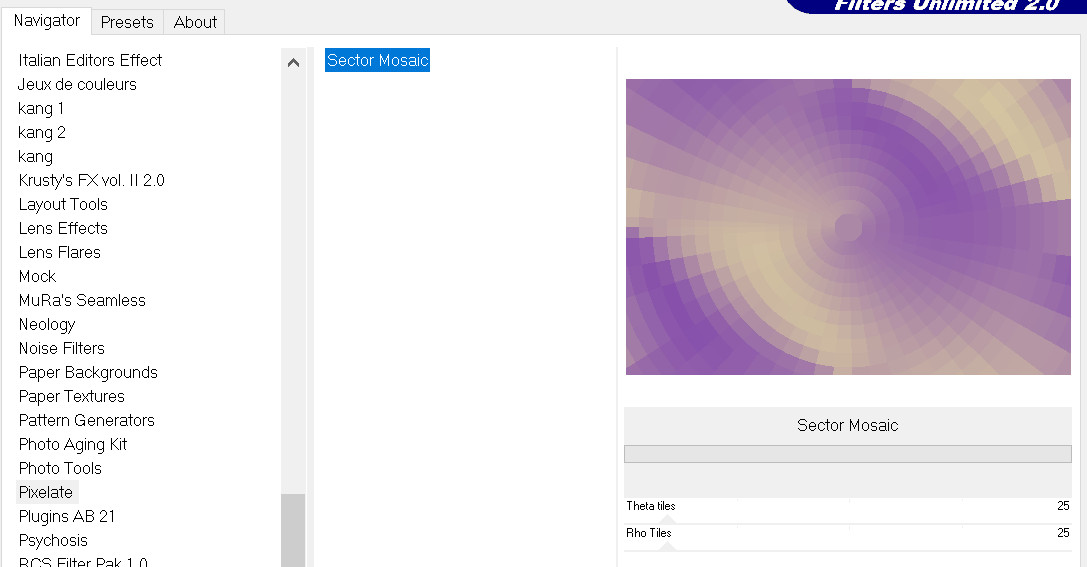
Task: Choose Italian Editors Effect category
Action: click(90, 61)
